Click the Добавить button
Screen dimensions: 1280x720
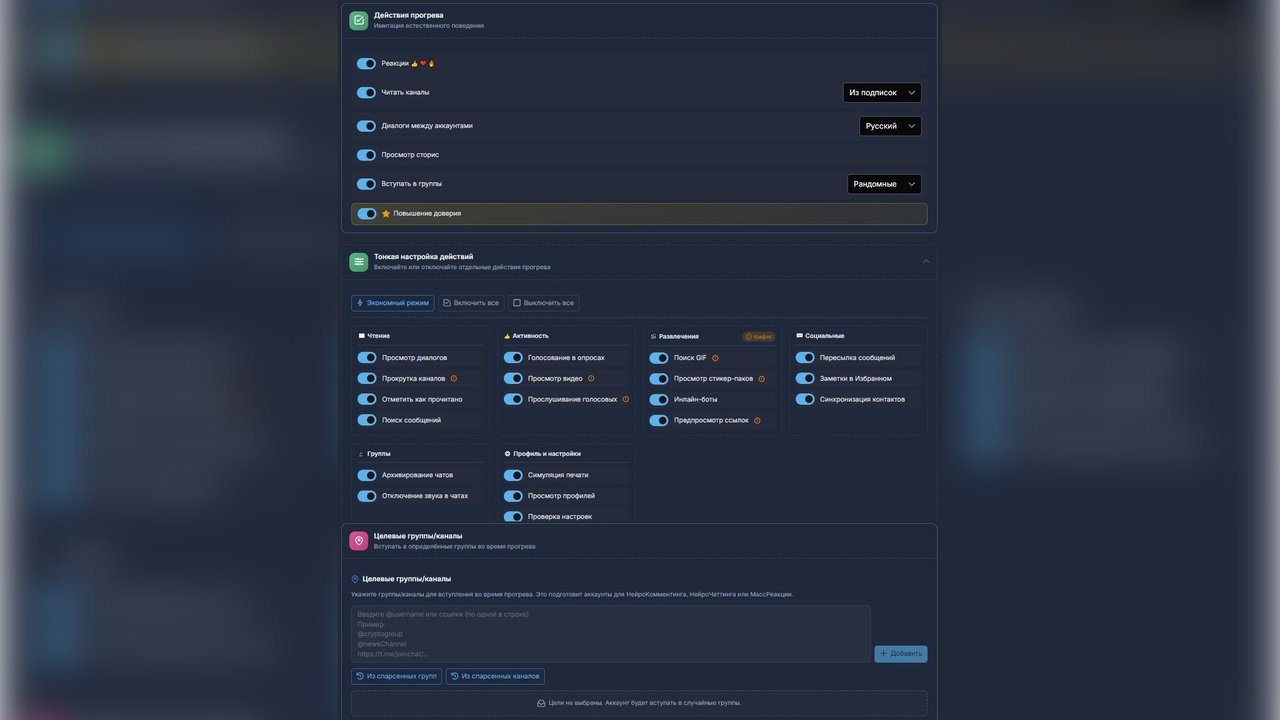click(x=901, y=654)
